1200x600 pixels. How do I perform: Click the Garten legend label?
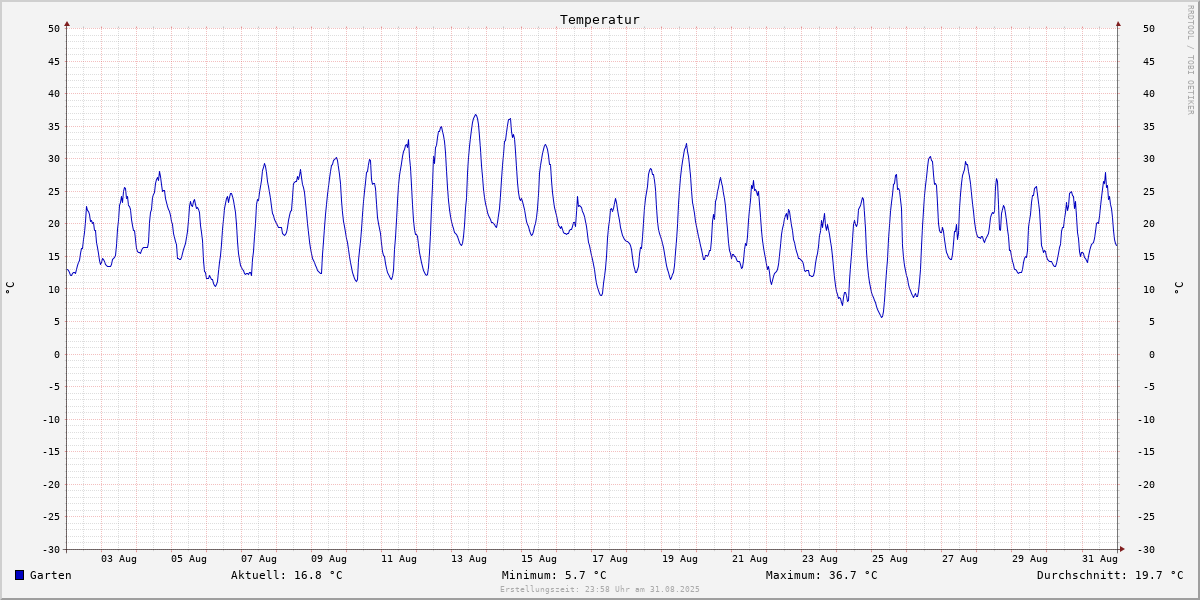coord(50,575)
